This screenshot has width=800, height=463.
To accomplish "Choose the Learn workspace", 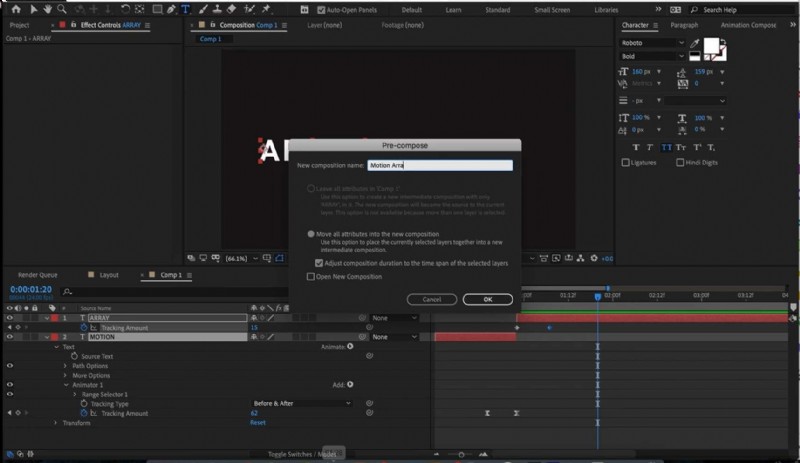I will click(x=453, y=10).
